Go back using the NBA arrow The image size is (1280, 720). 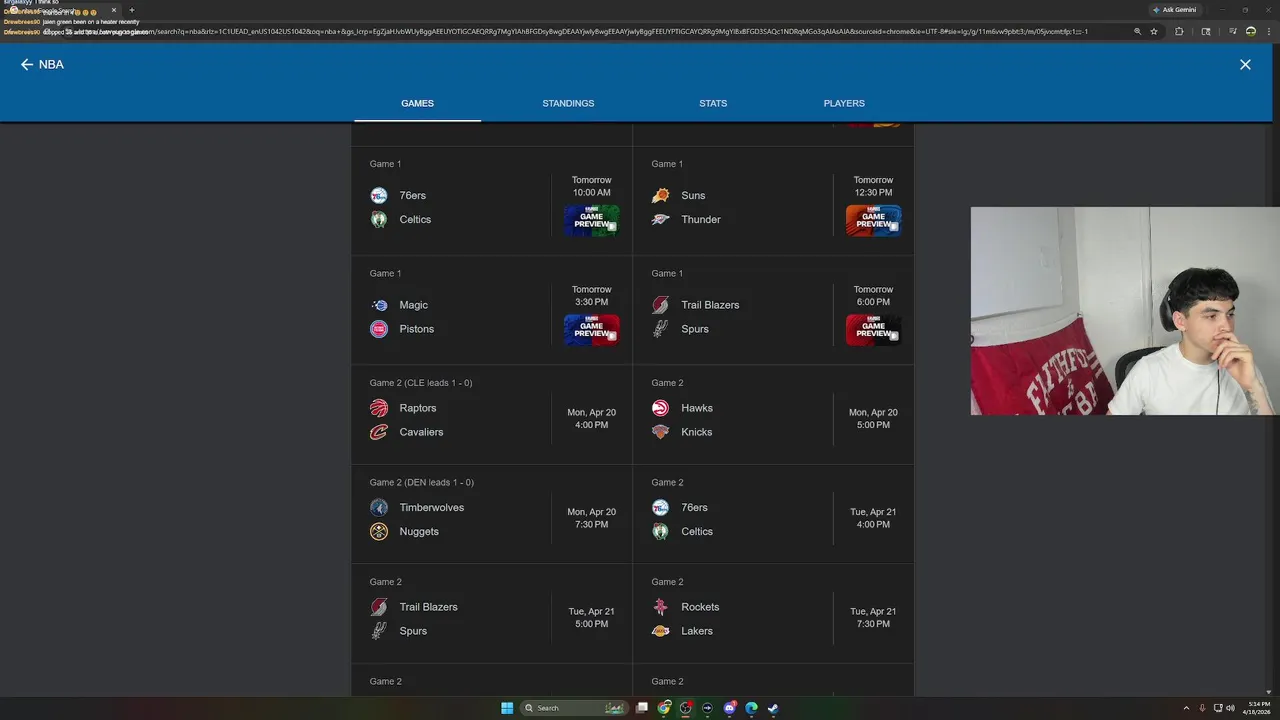[27, 64]
